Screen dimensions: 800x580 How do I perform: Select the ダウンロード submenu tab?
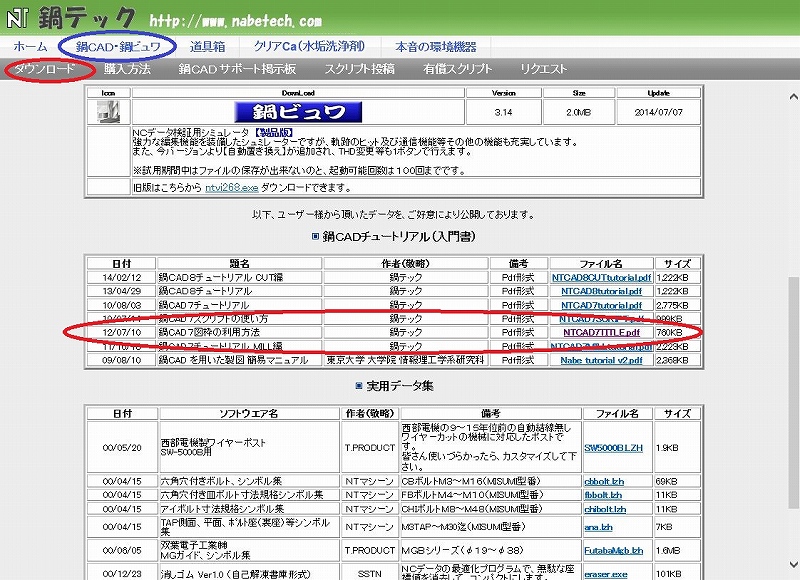(x=44, y=69)
